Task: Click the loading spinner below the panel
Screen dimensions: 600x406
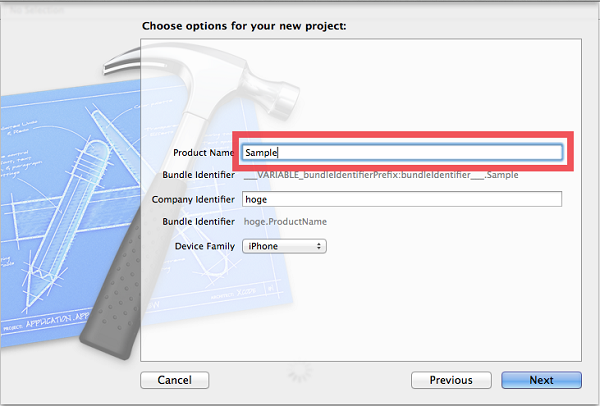Action: click(x=300, y=372)
